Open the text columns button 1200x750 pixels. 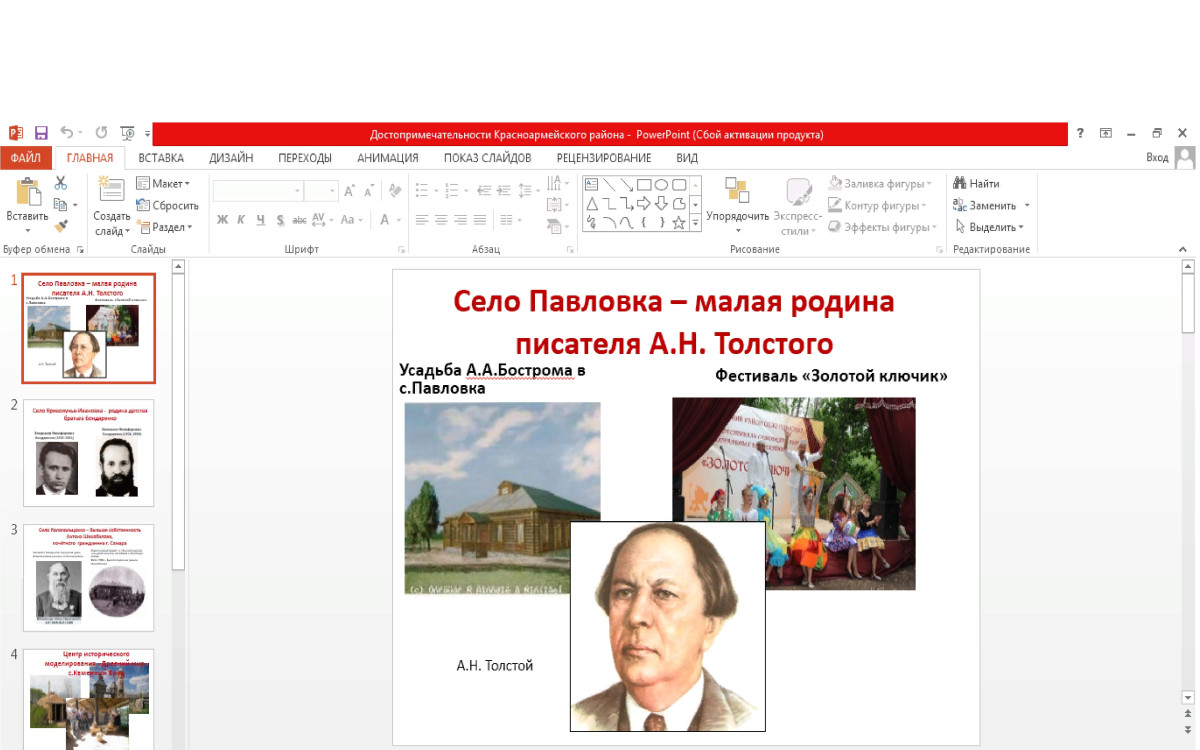511,220
